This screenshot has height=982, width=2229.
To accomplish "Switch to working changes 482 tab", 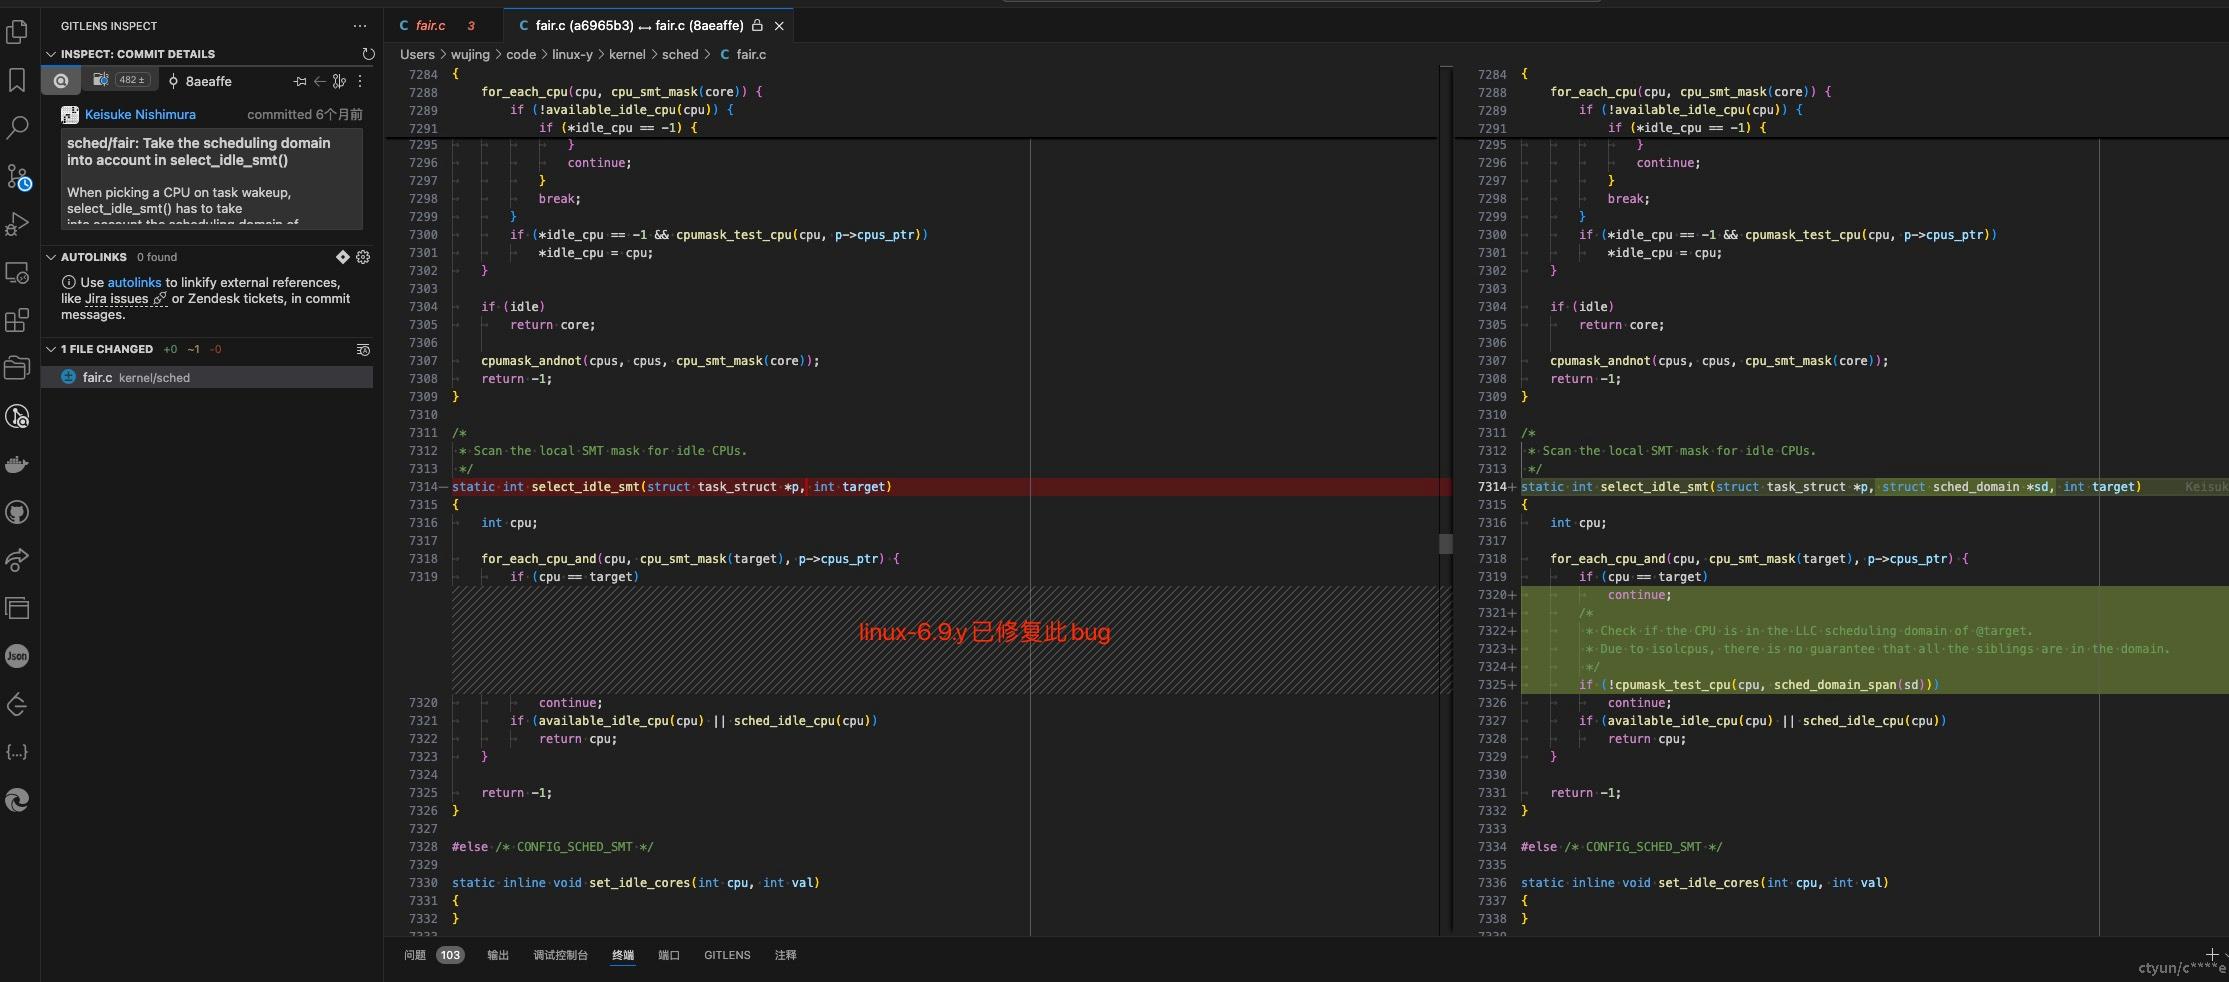I will pos(120,80).
